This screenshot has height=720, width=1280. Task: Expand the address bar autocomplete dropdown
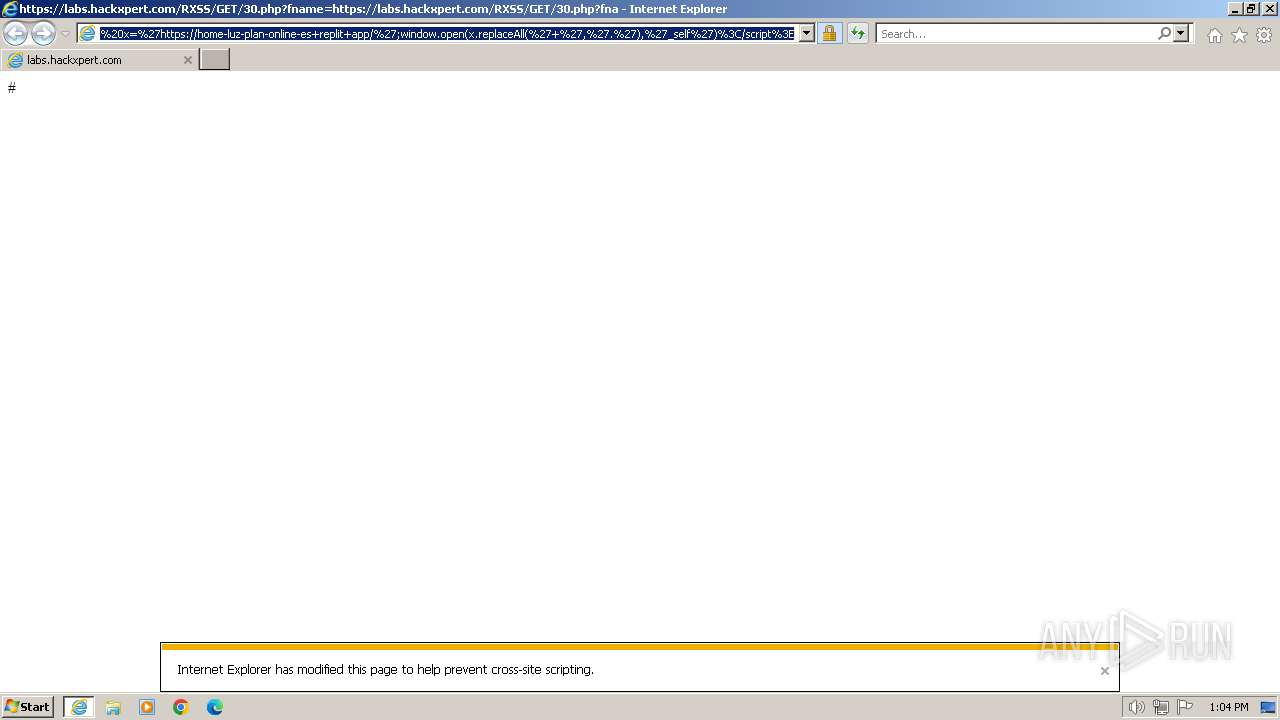(807, 34)
